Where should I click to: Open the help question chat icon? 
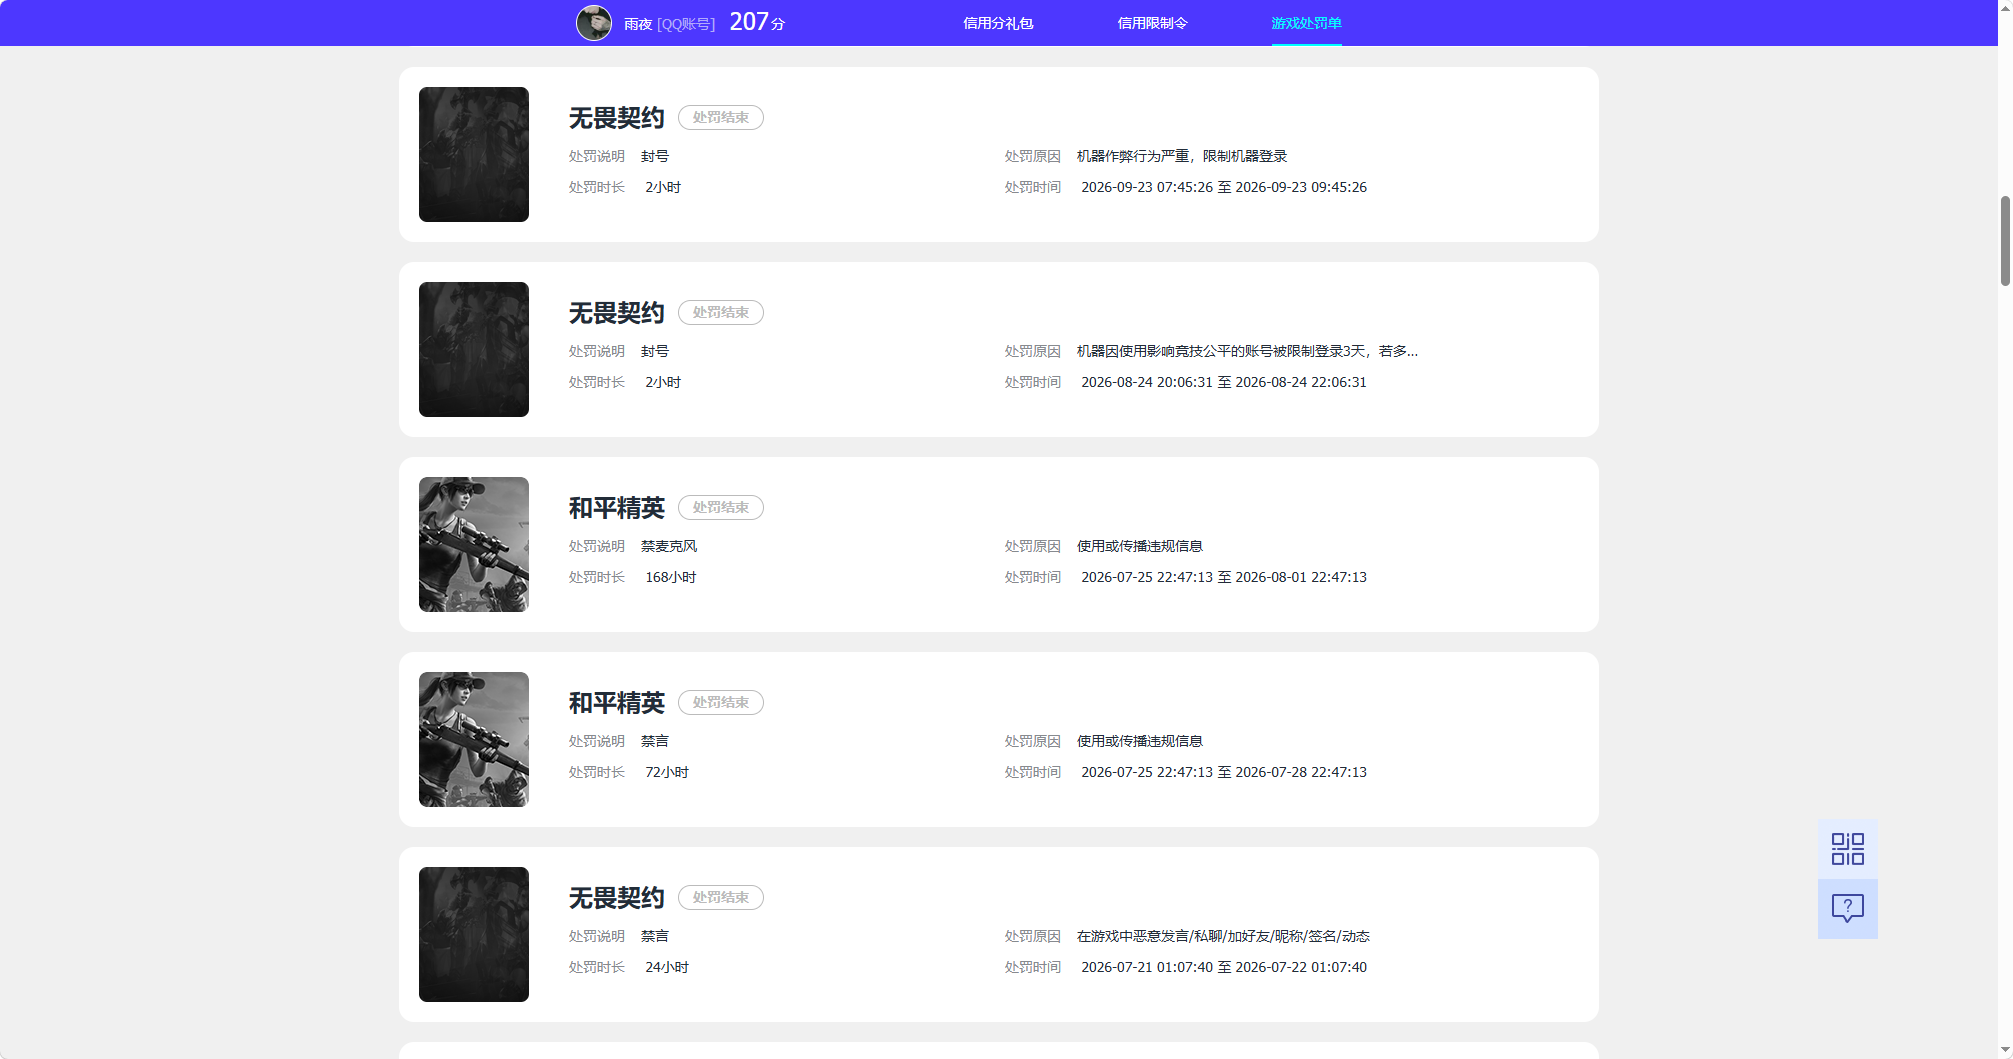pyautogui.click(x=1847, y=908)
